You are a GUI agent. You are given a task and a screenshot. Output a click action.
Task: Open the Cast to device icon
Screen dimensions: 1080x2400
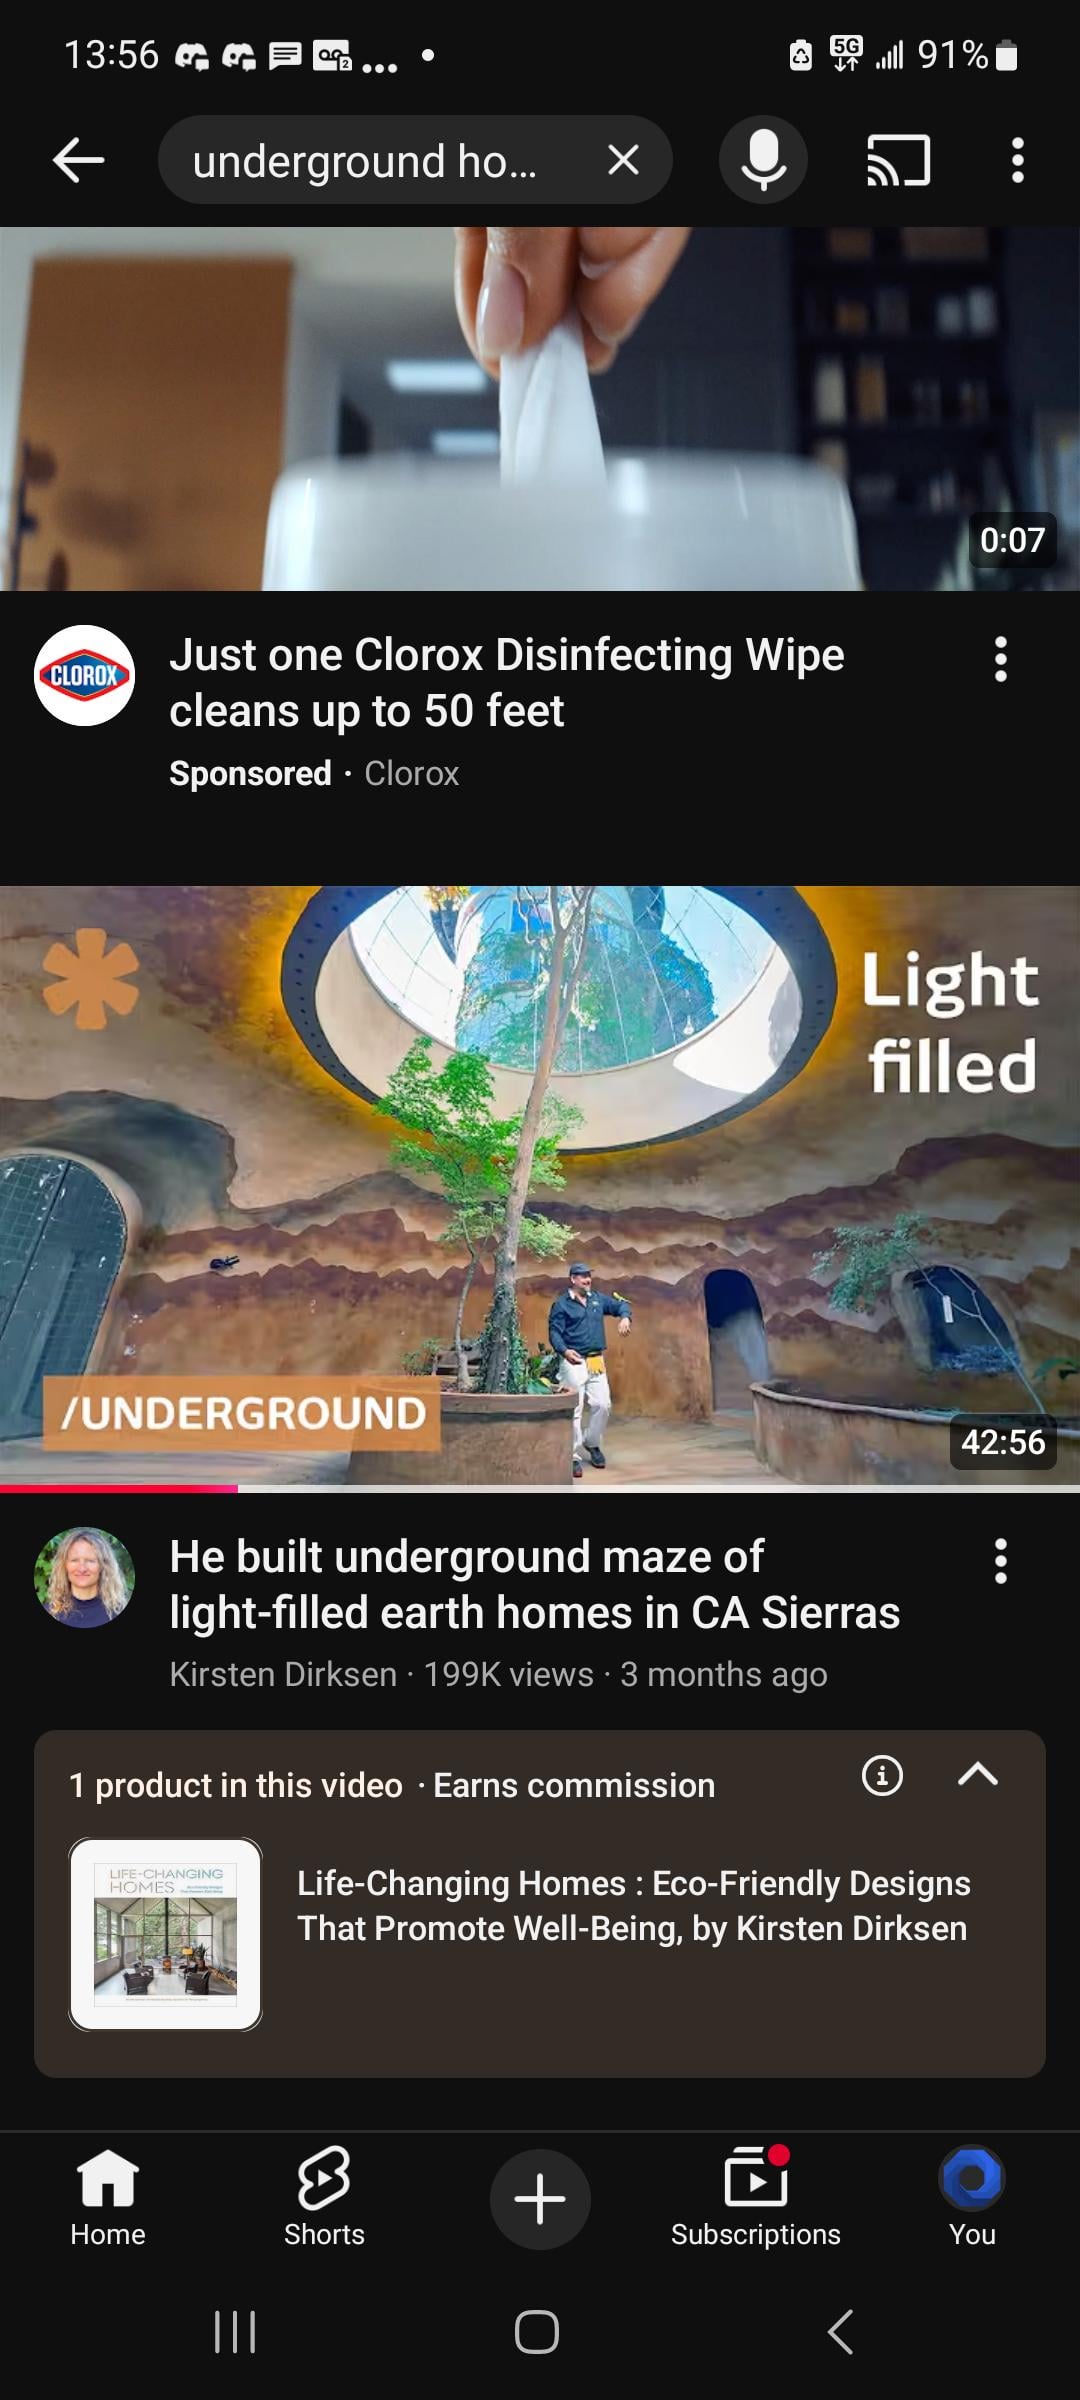[x=898, y=160]
